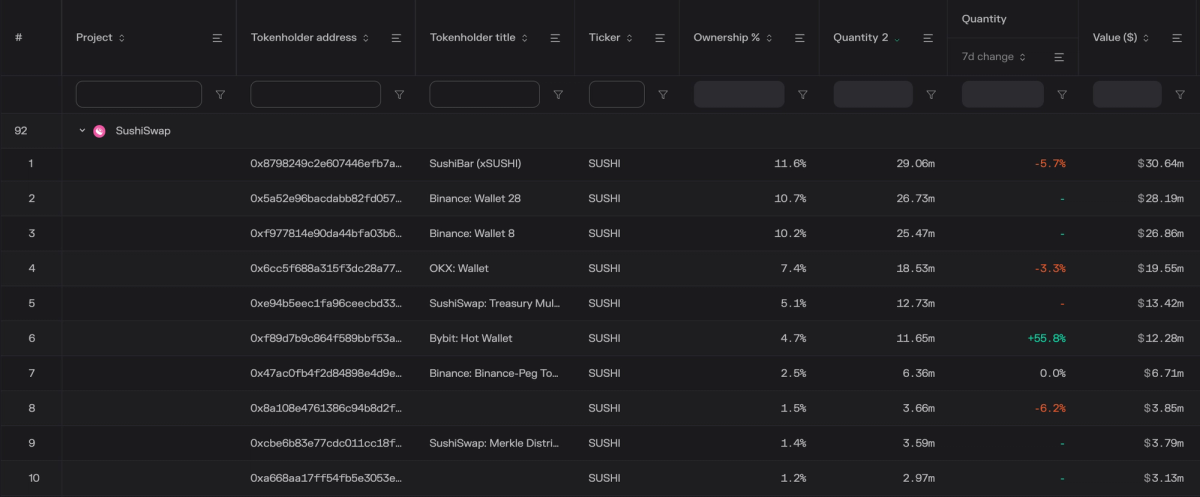Click Binance: Wallet 28 title

point(475,198)
